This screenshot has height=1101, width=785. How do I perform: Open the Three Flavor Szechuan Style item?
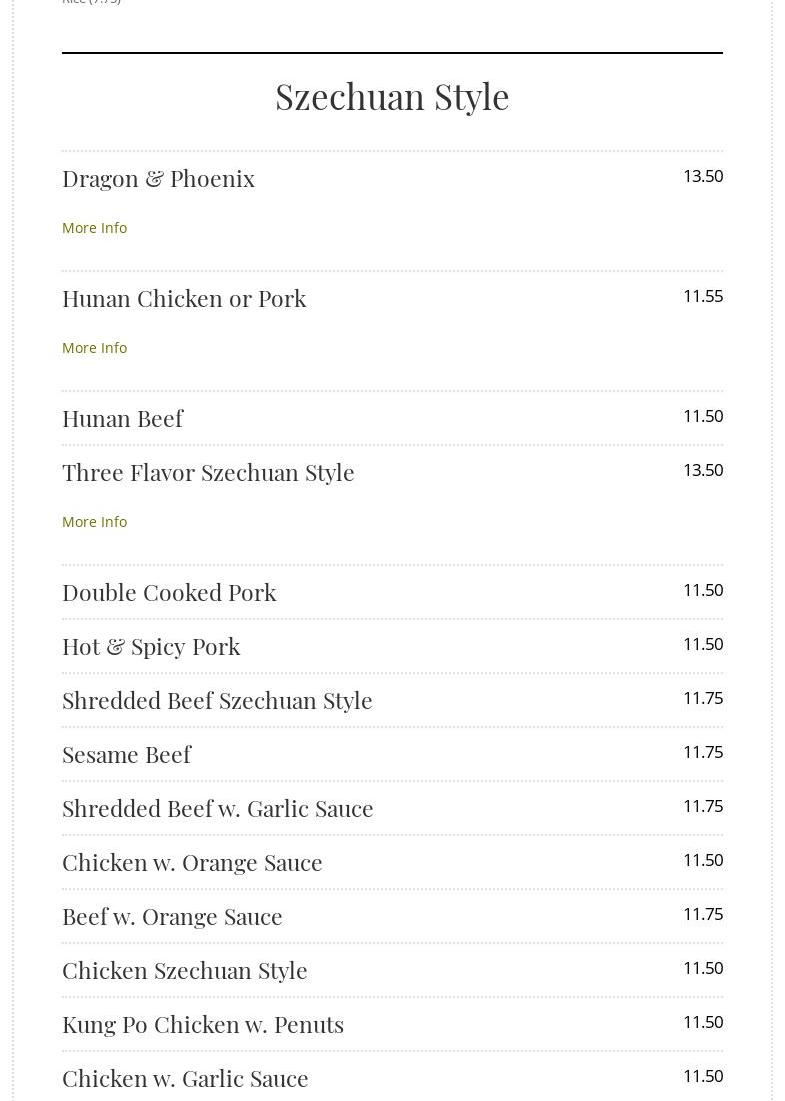[208, 472]
